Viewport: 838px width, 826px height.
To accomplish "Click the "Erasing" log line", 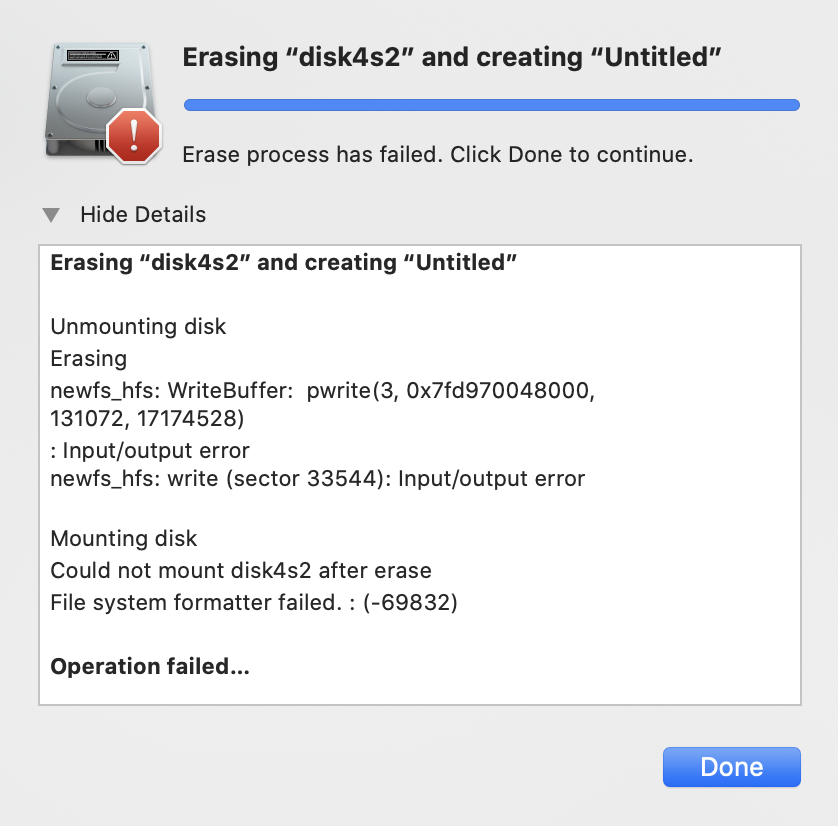I will [x=89, y=359].
